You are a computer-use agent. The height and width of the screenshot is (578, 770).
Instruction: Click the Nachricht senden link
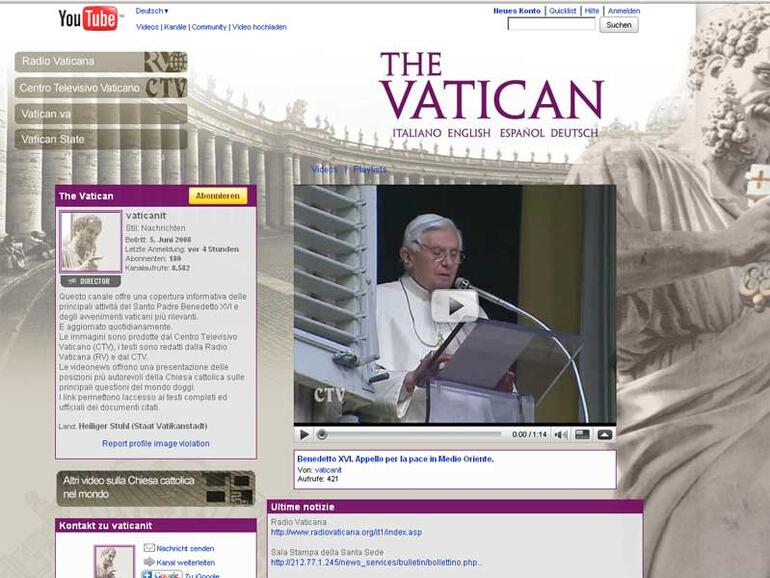point(185,549)
